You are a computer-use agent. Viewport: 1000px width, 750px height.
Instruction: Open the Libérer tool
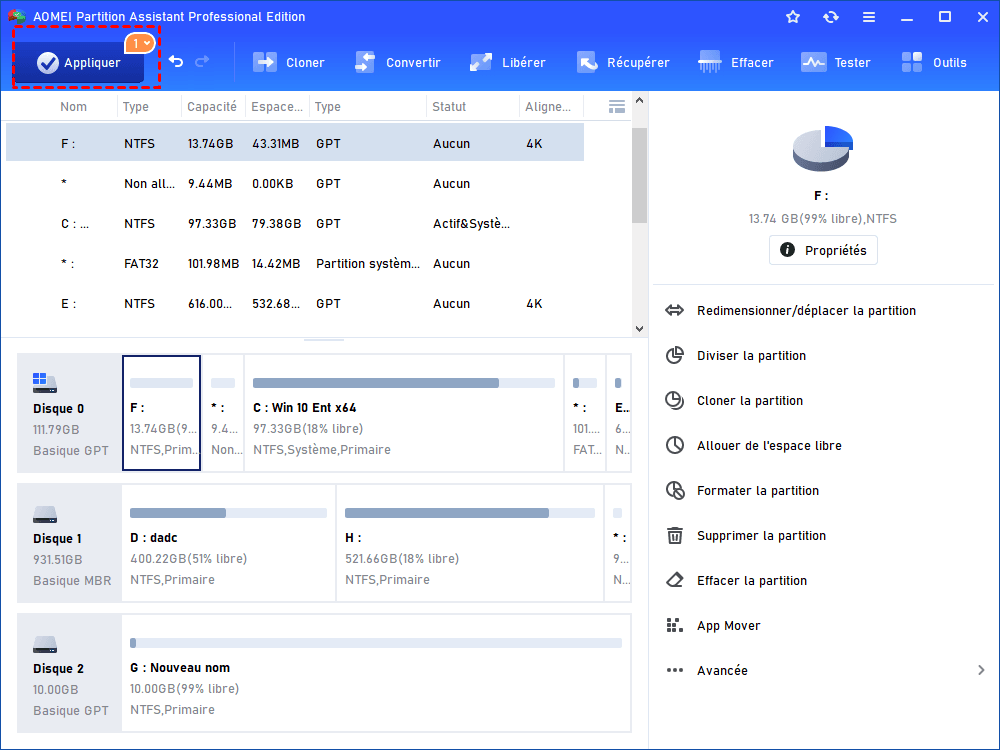pyautogui.click(x=507, y=62)
